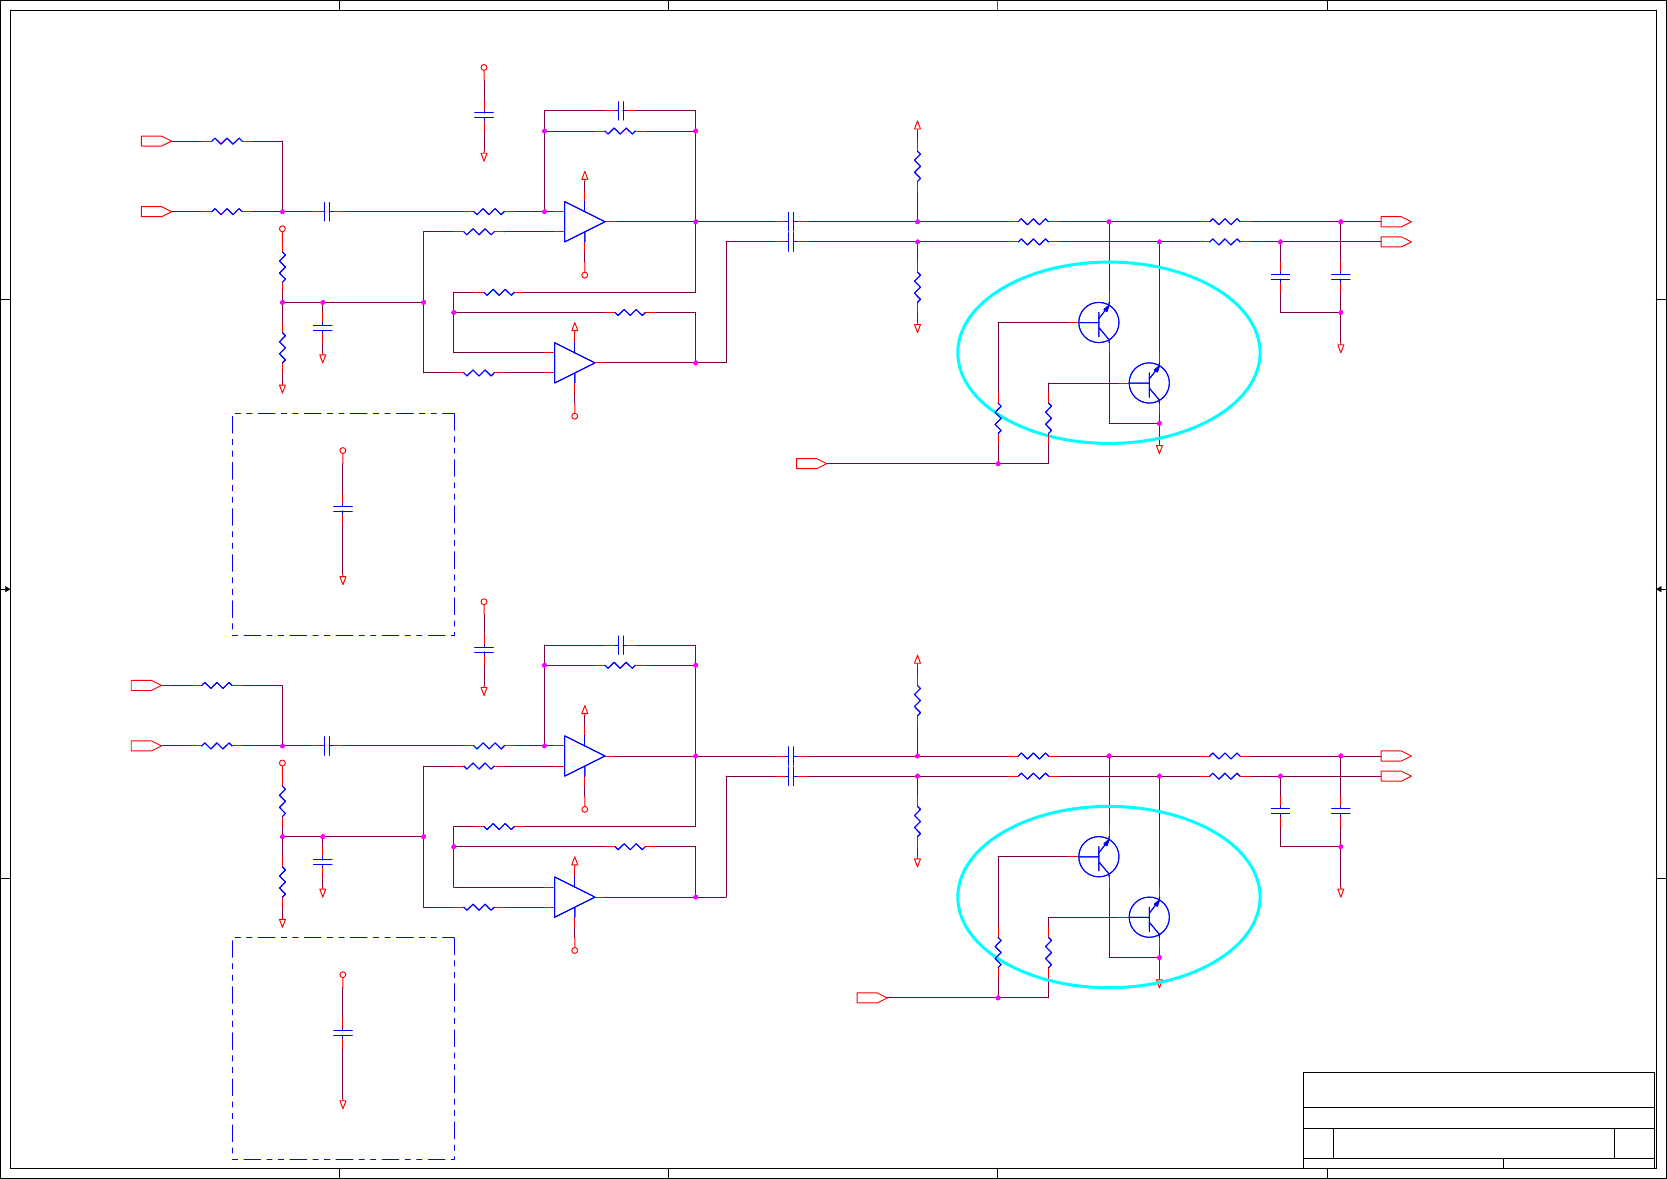This screenshot has height=1179, width=1667.
Task: Select the lower output port of the bottom circuit
Action: [1396, 776]
